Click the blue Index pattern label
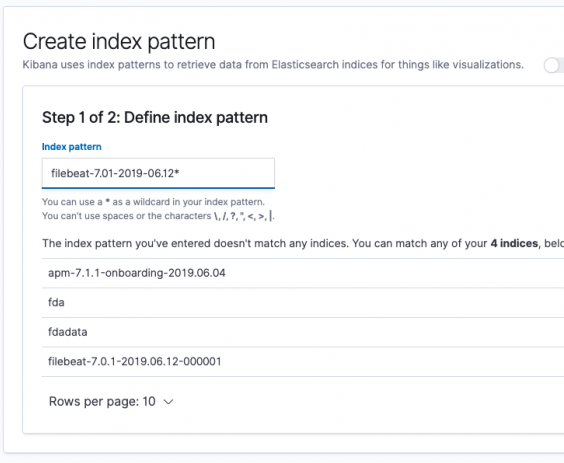Viewport: 564px width, 463px height. tap(72, 147)
